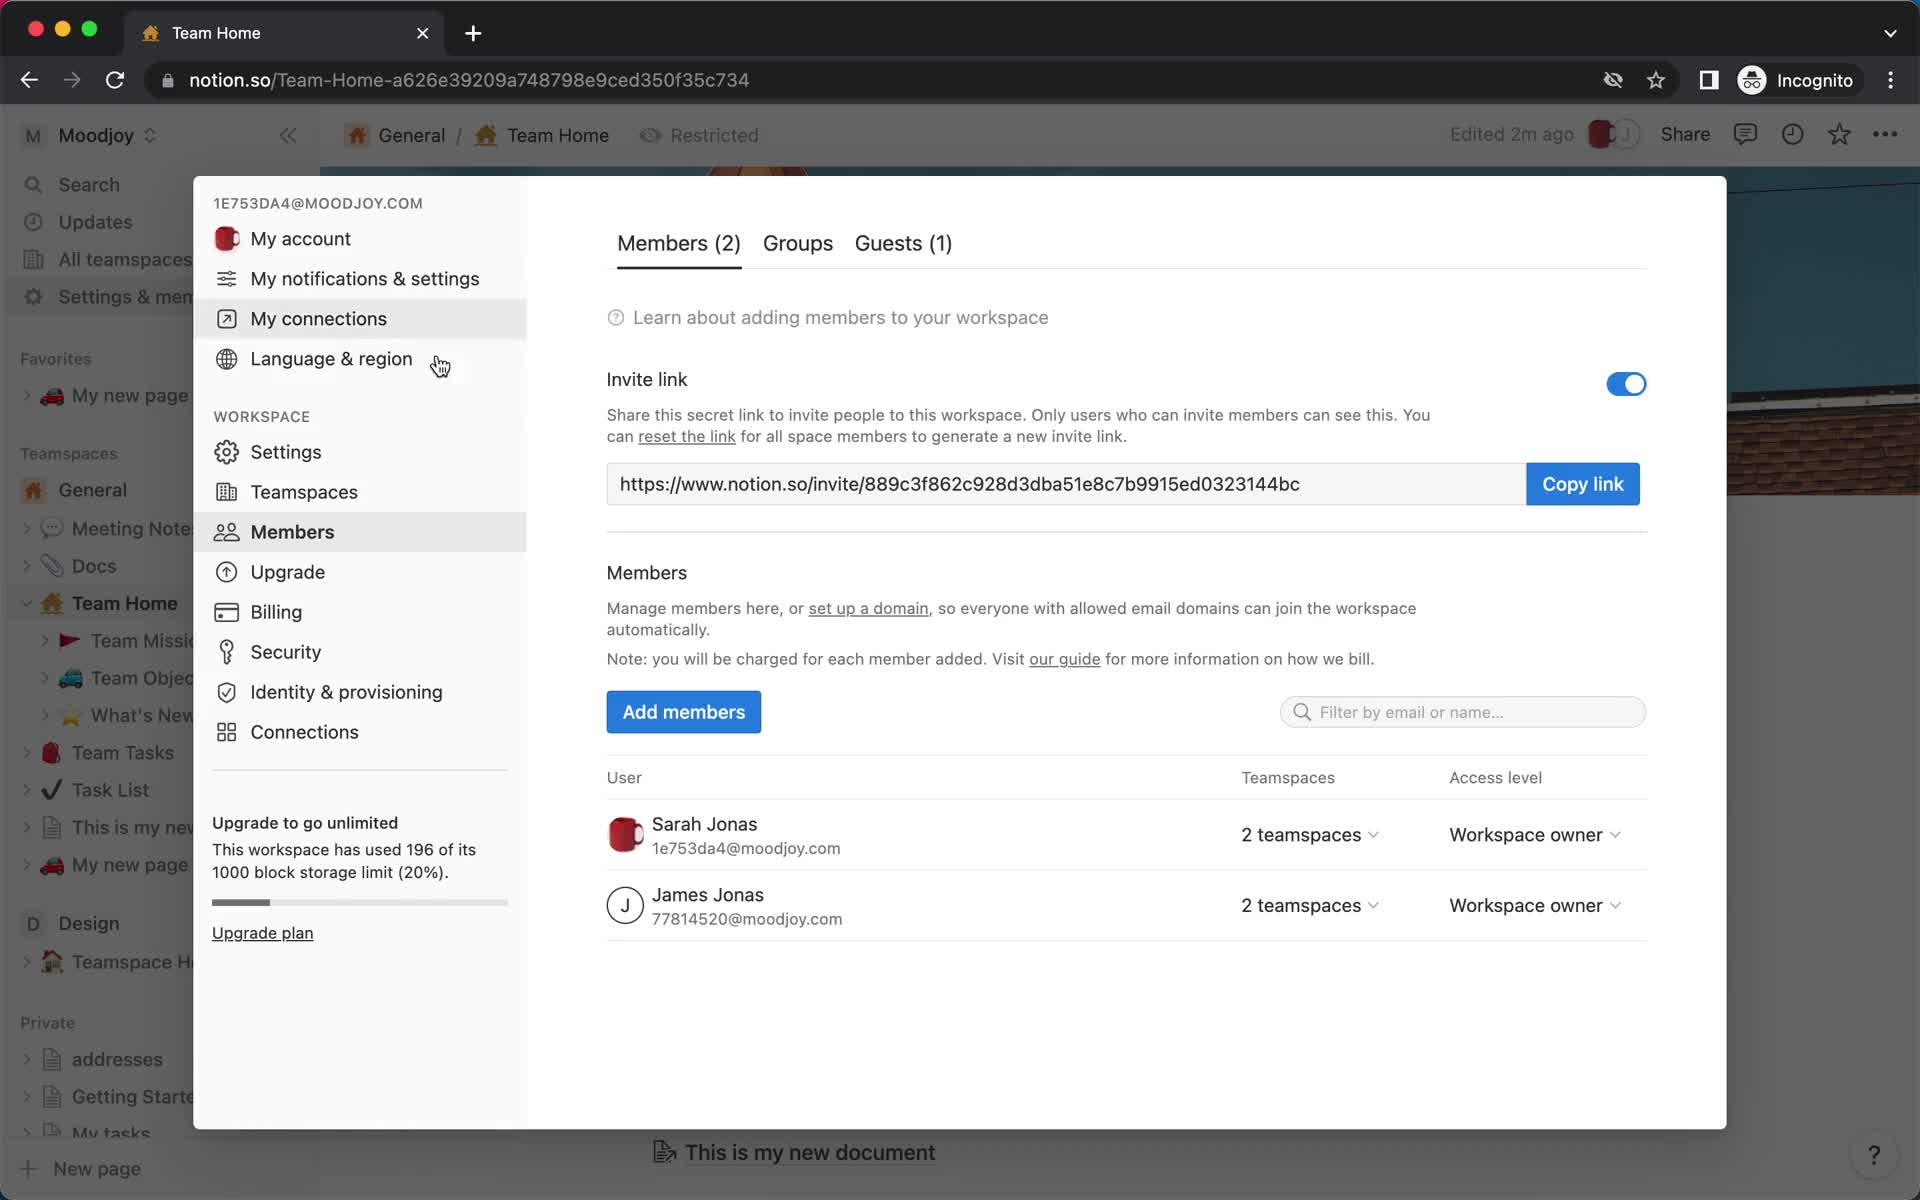Expand Sarah Jonas teamspaces dropdown
1920x1200 pixels.
(x=1310, y=835)
